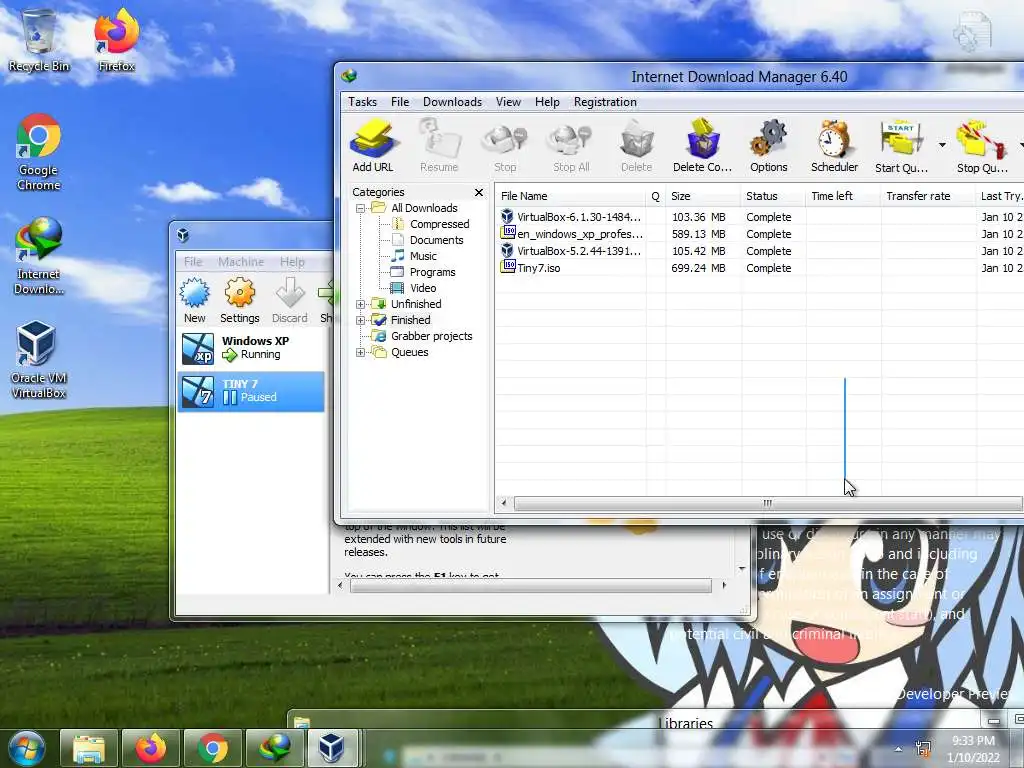Click the Windows Start orb
This screenshot has height=768, width=1024.
click(27, 748)
